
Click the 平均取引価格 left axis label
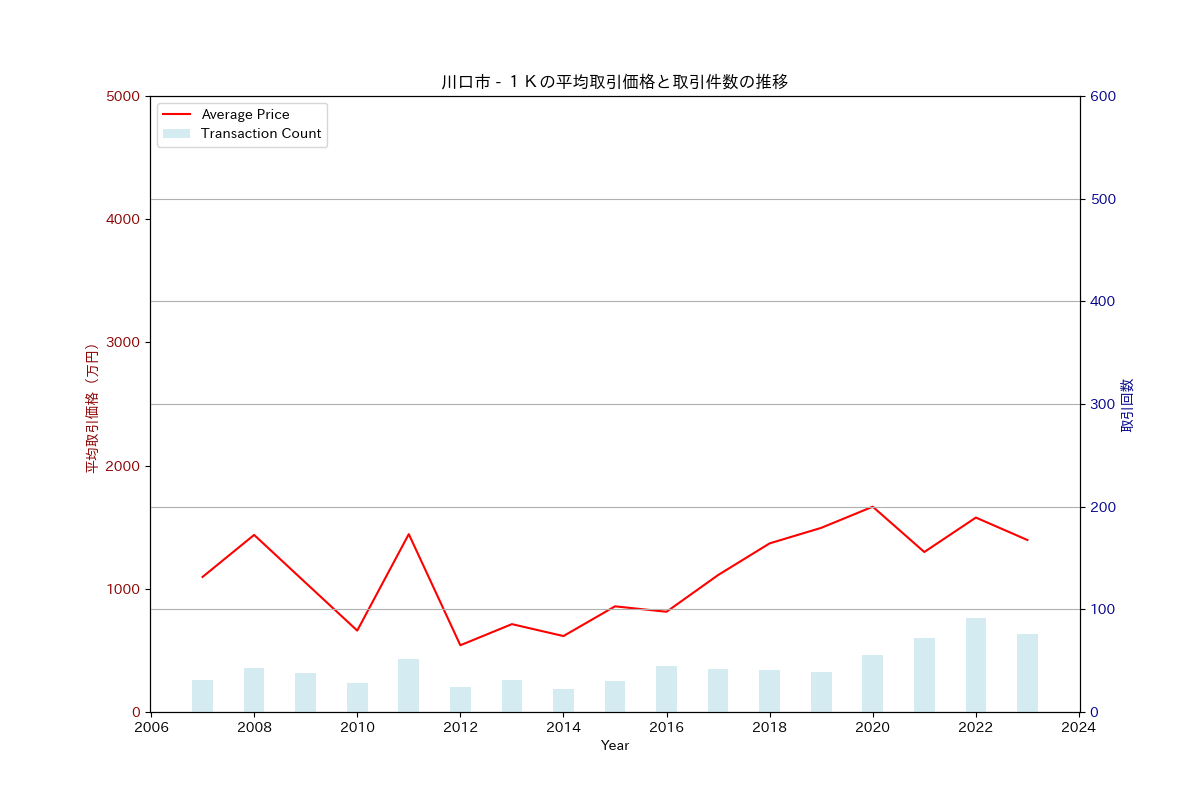[x=91, y=408]
